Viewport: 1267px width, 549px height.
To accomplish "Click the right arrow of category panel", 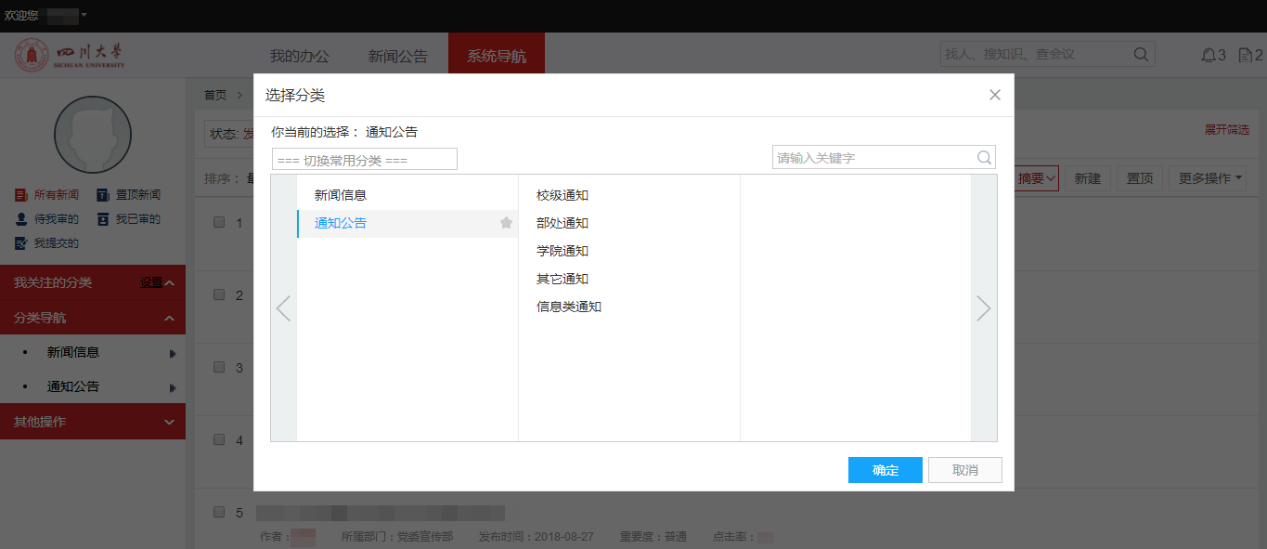I will (x=984, y=308).
